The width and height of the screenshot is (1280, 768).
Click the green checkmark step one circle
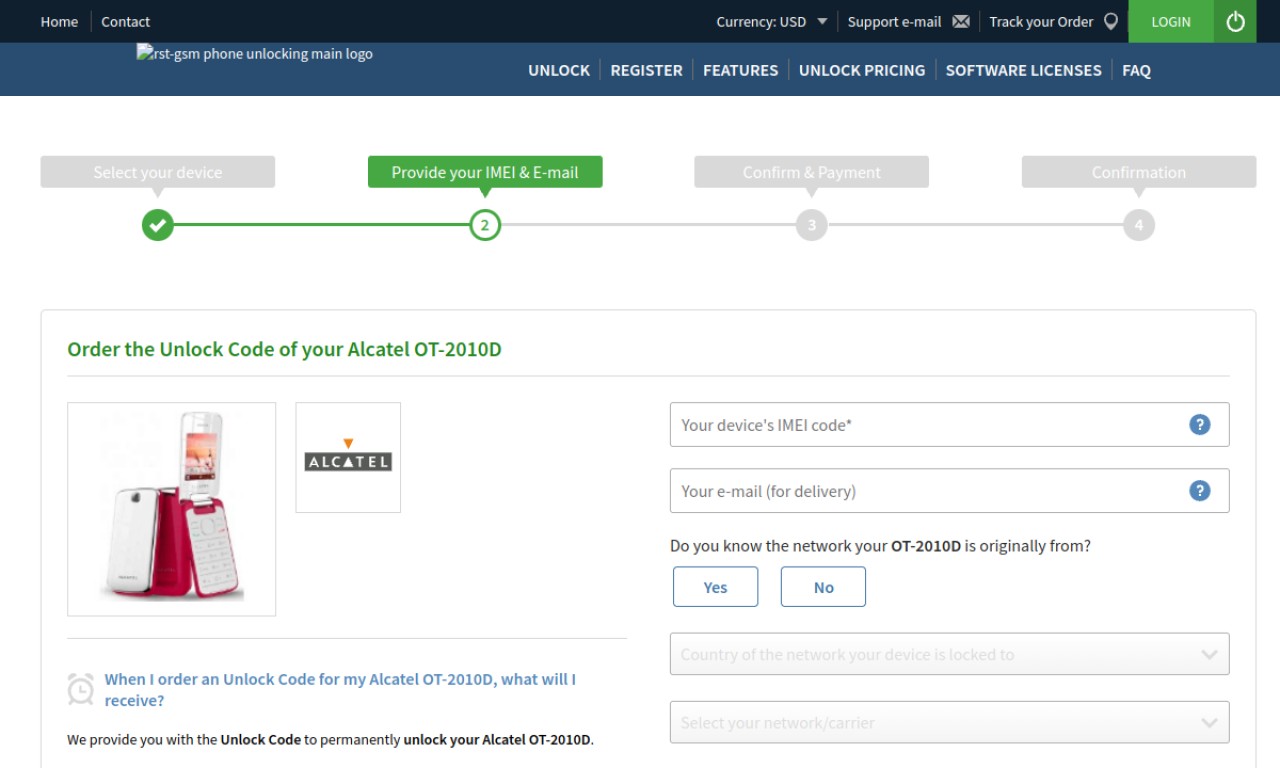pyautogui.click(x=158, y=225)
